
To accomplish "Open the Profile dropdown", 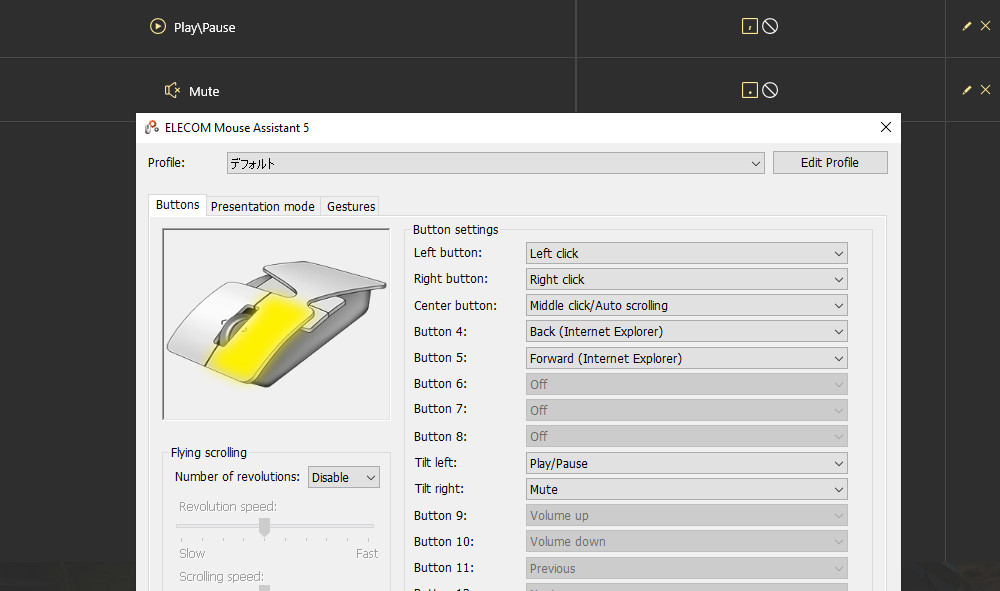I will click(496, 163).
